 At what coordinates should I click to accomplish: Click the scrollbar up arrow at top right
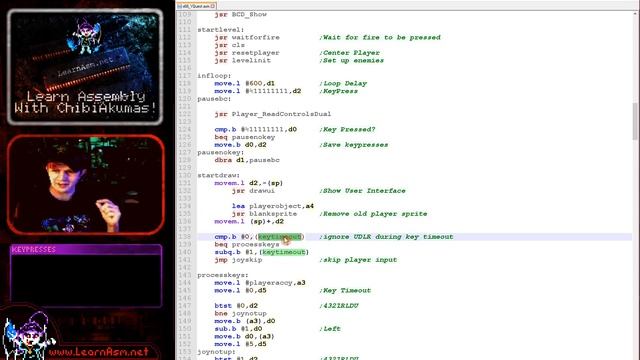[635, 14]
